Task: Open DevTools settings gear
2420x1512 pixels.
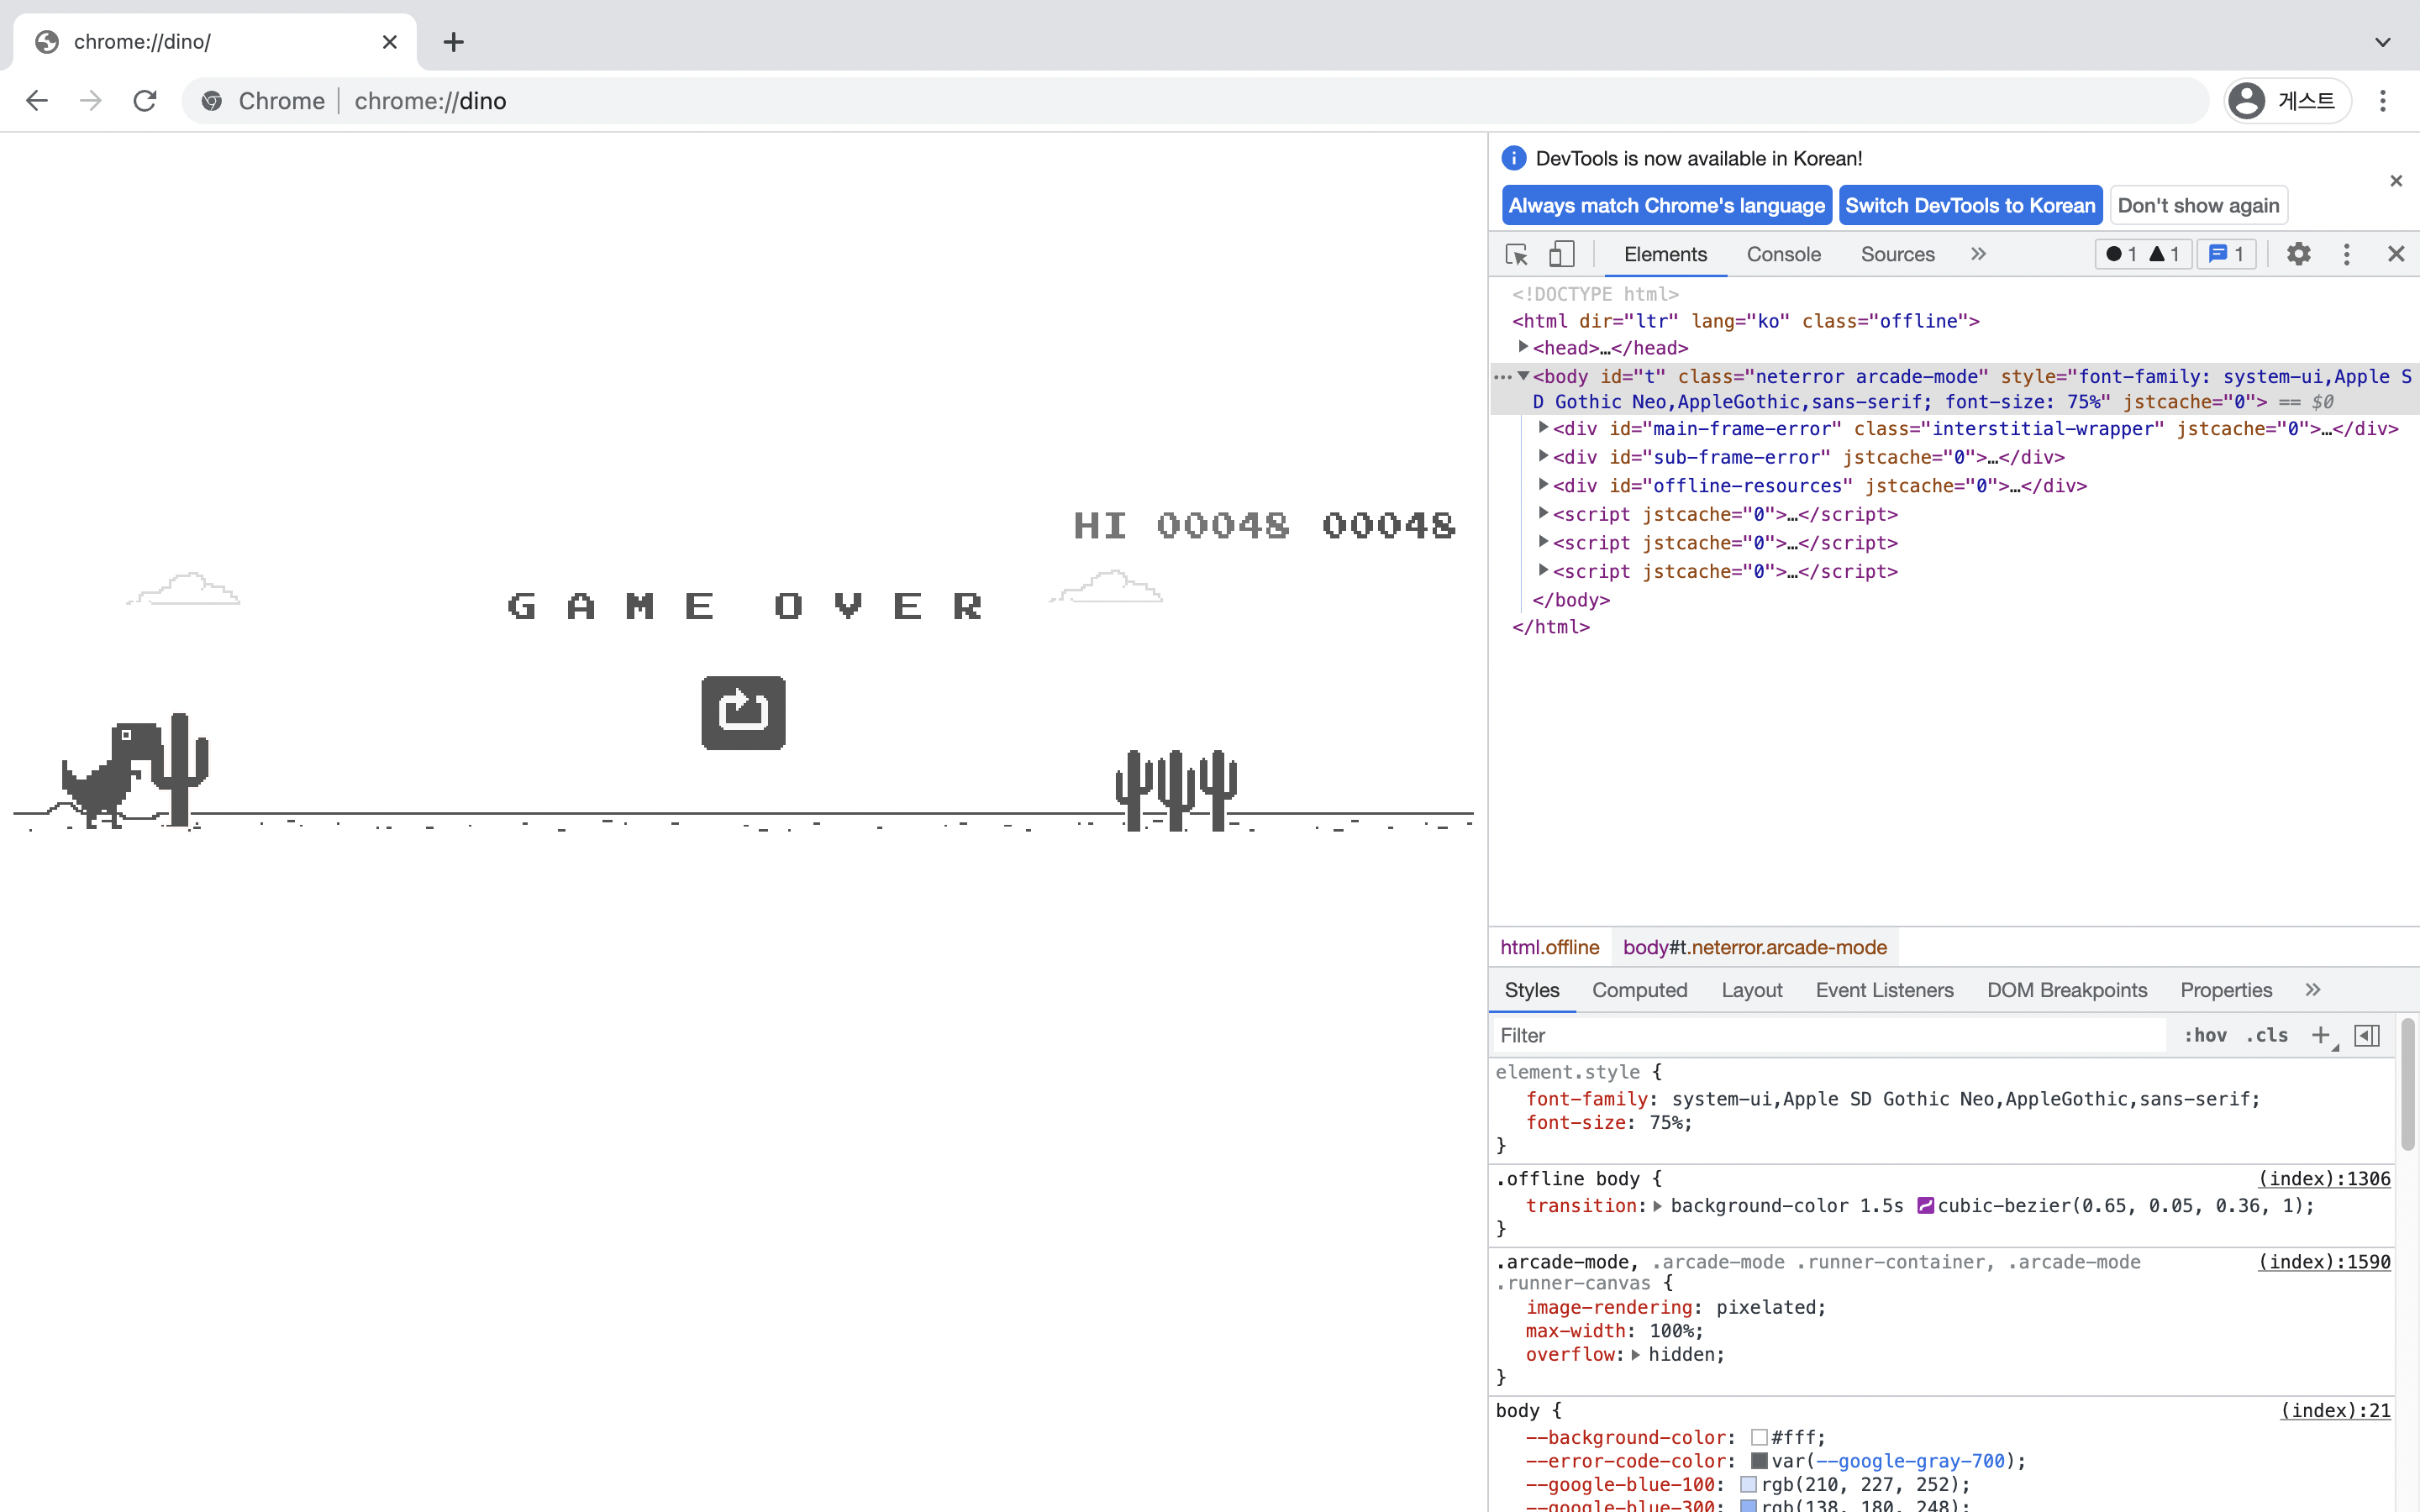Action: point(2298,254)
